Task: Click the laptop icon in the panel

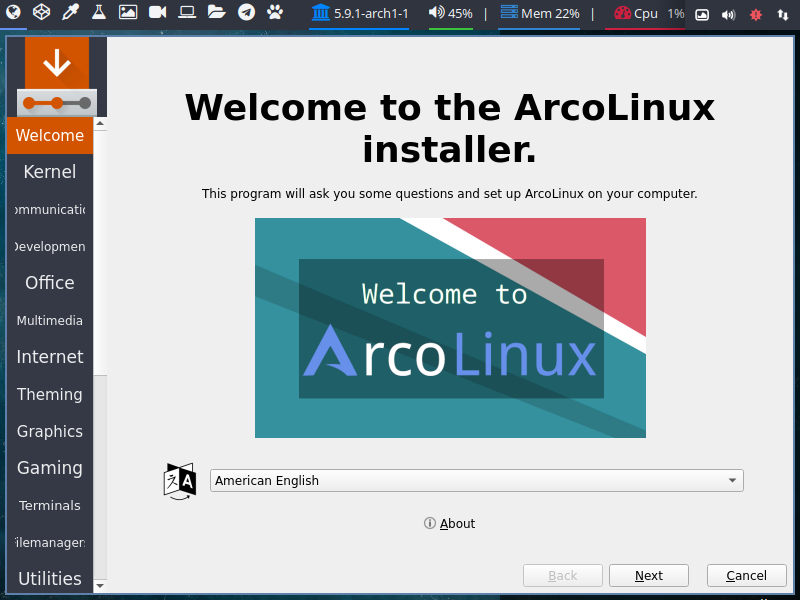Action: pyautogui.click(x=187, y=12)
